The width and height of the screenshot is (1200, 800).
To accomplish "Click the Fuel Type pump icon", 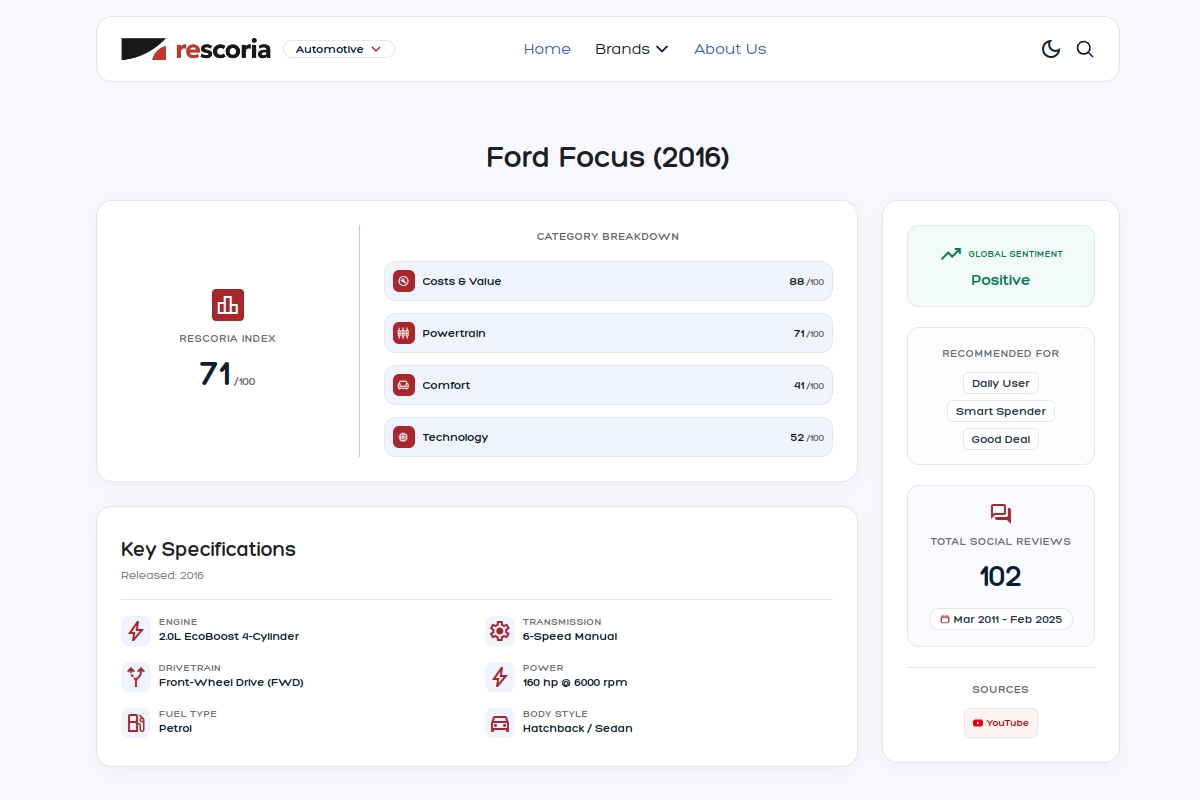I will point(136,723).
